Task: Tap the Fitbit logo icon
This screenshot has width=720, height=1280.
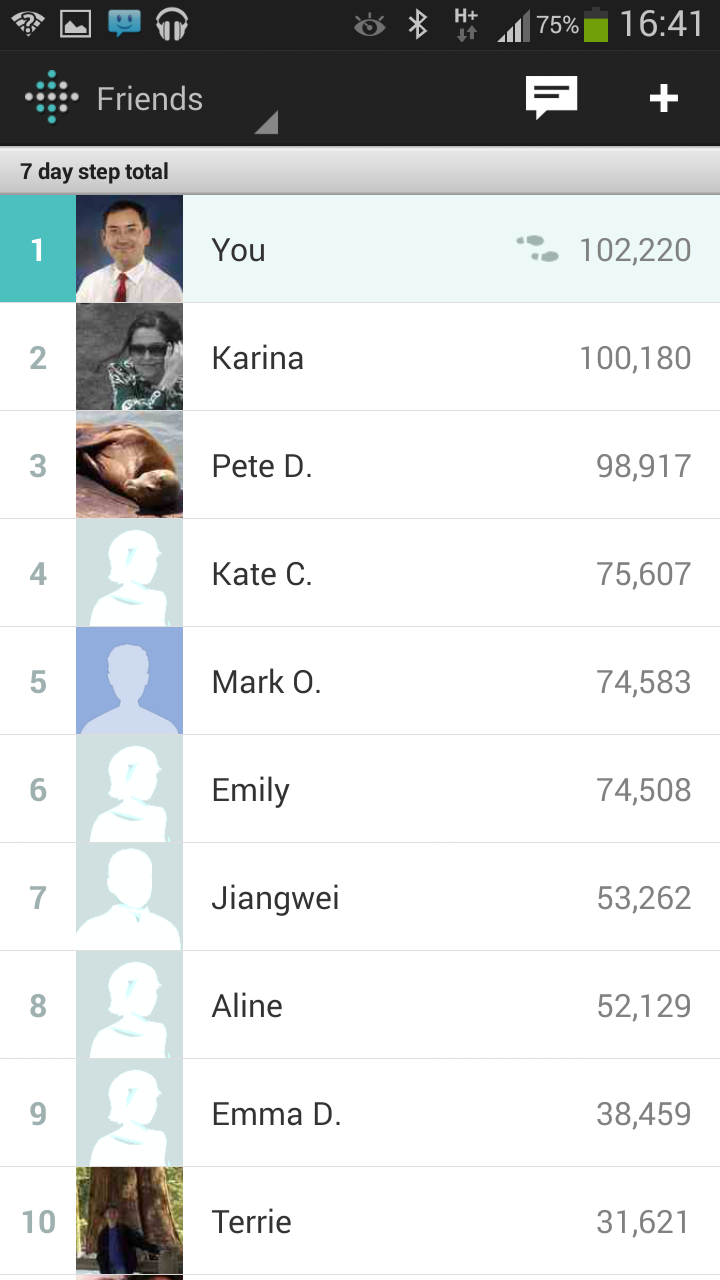Action: pos(51,98)
